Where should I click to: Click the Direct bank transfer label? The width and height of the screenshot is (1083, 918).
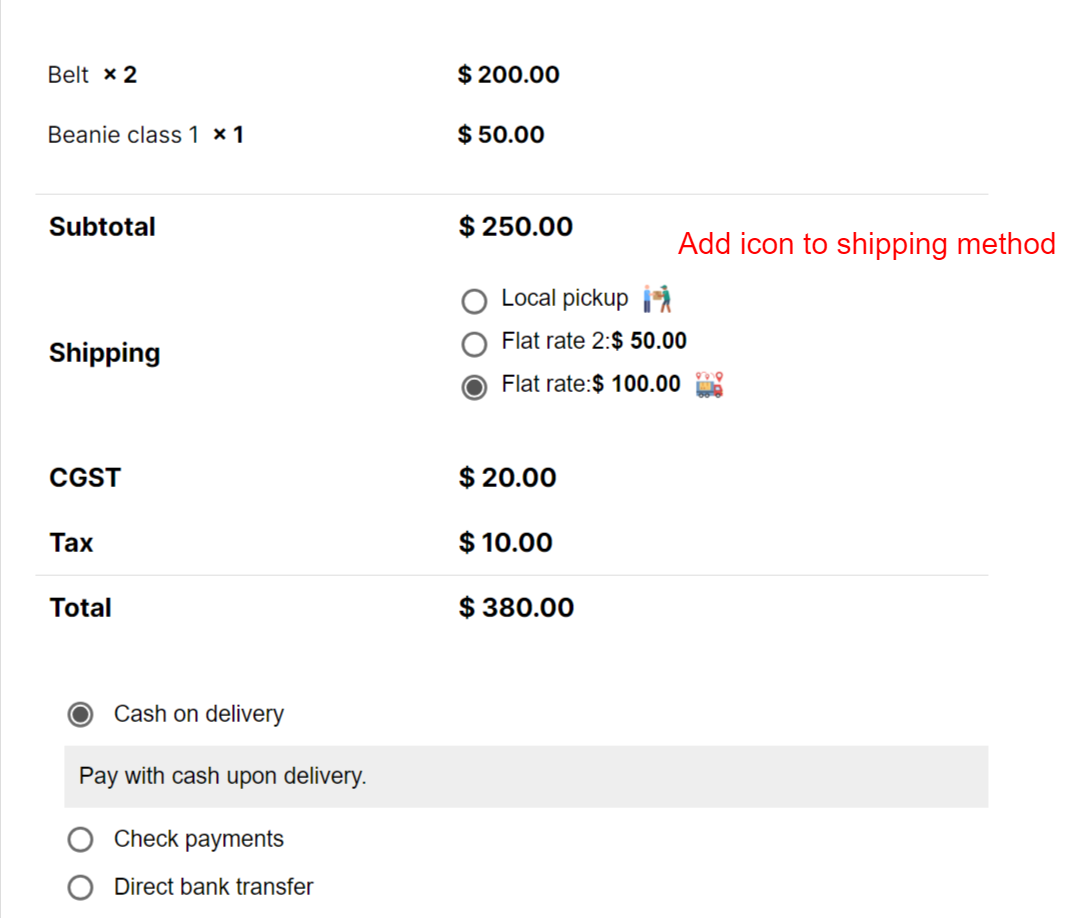(213, 887)
